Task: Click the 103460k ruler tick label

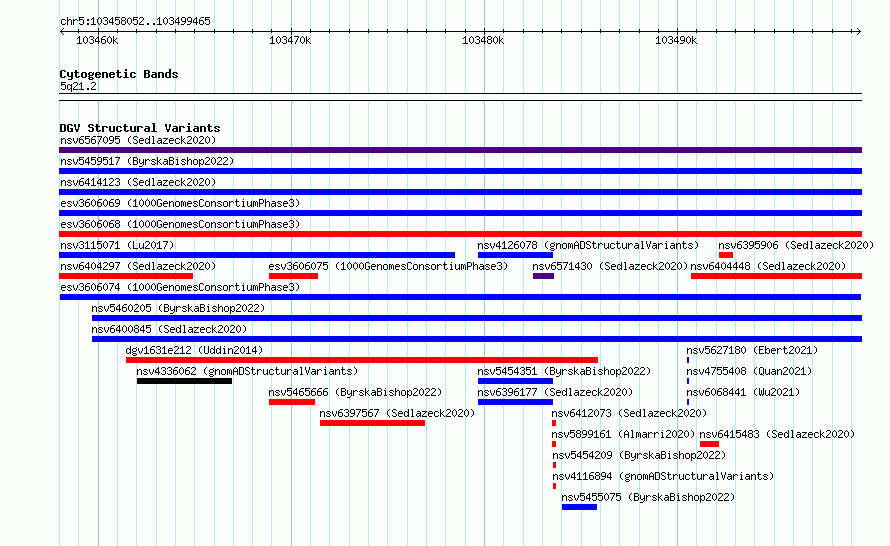Action: click(97, 40)
